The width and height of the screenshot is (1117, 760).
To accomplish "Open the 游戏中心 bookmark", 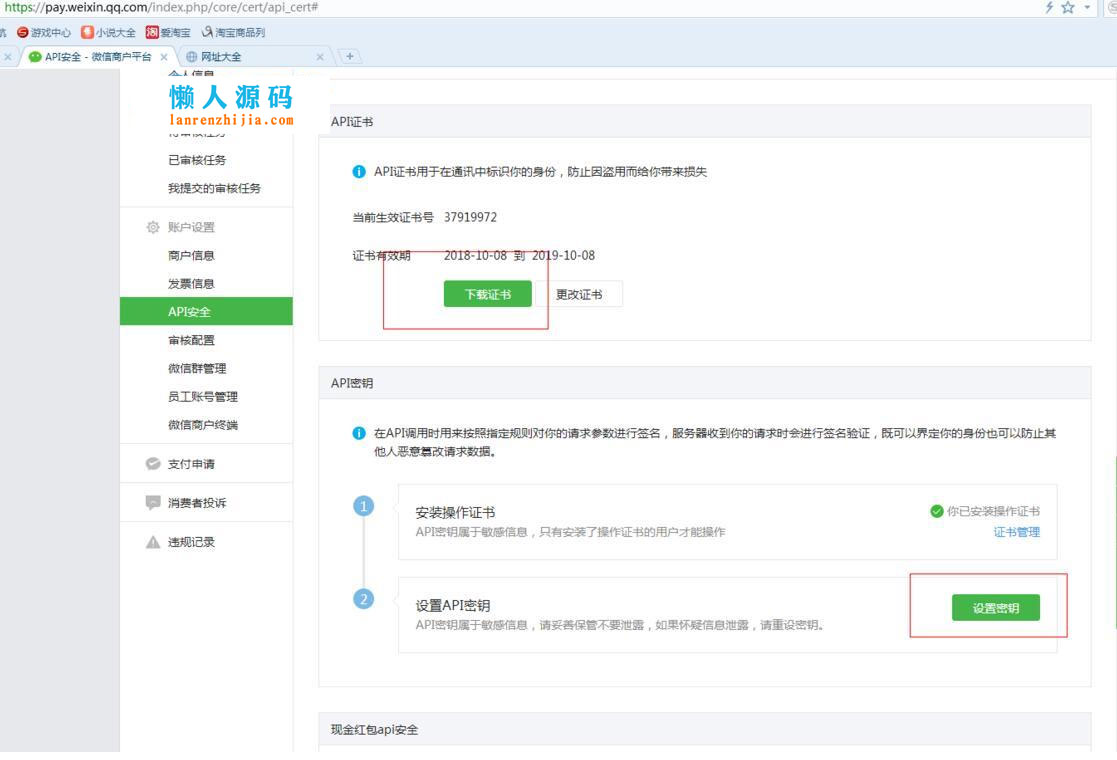I will point(43,32).
